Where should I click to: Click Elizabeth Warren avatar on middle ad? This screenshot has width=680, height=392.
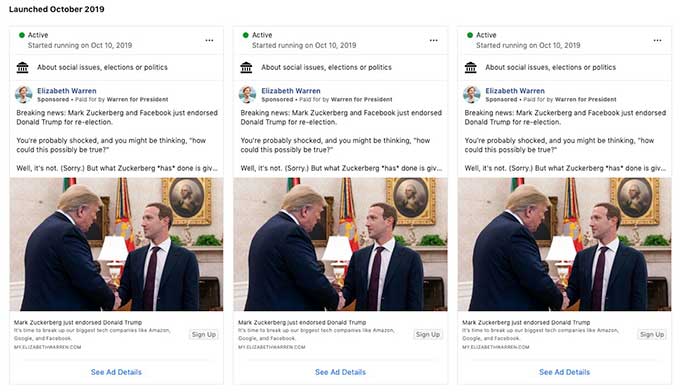tap(248, 95)
